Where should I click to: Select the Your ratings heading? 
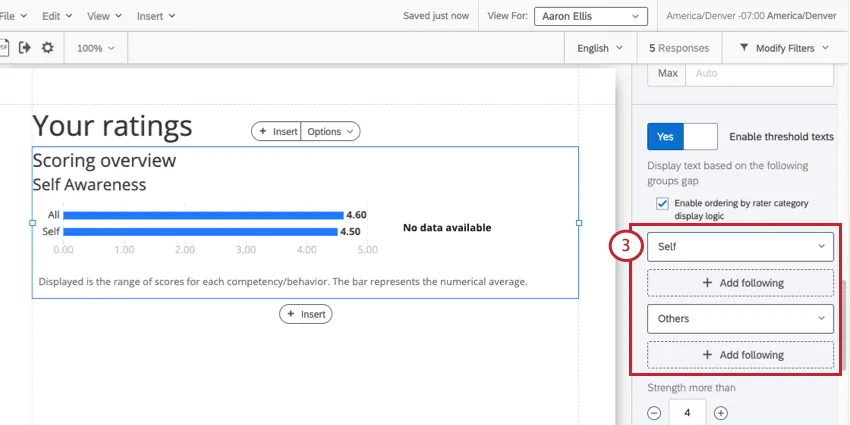(x=112, y=126)
